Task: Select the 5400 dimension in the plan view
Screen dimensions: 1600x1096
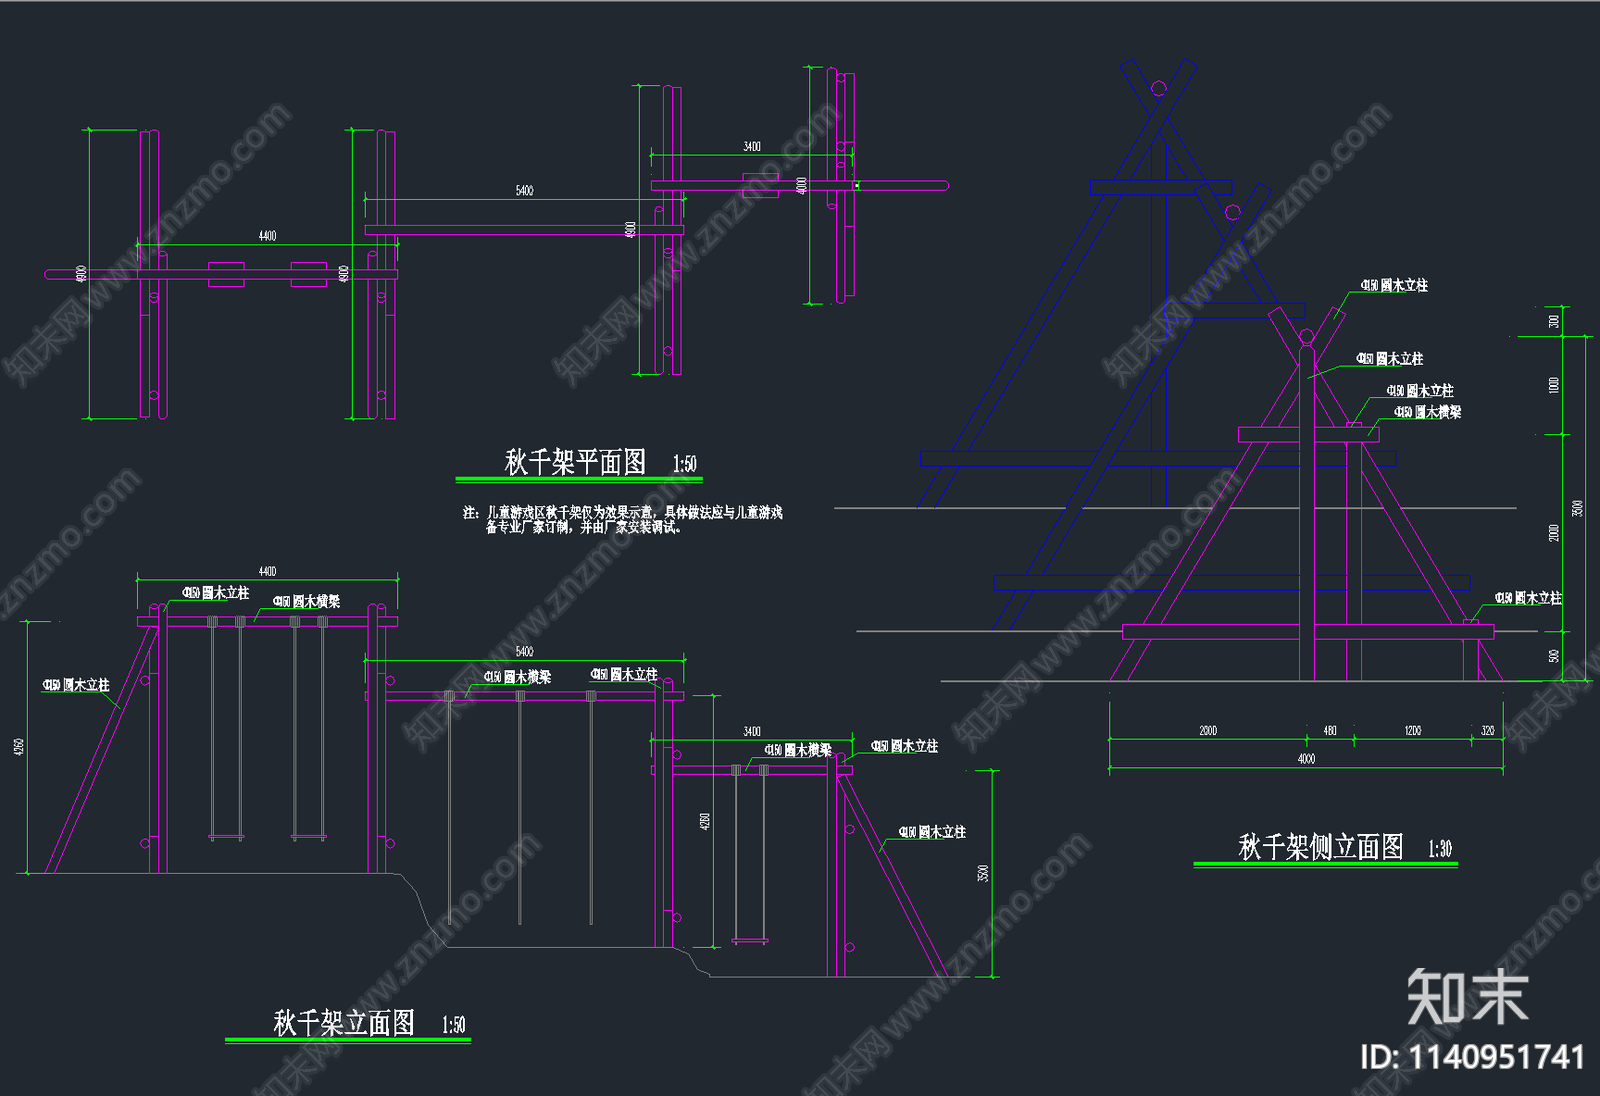Action: click(524, 190)
